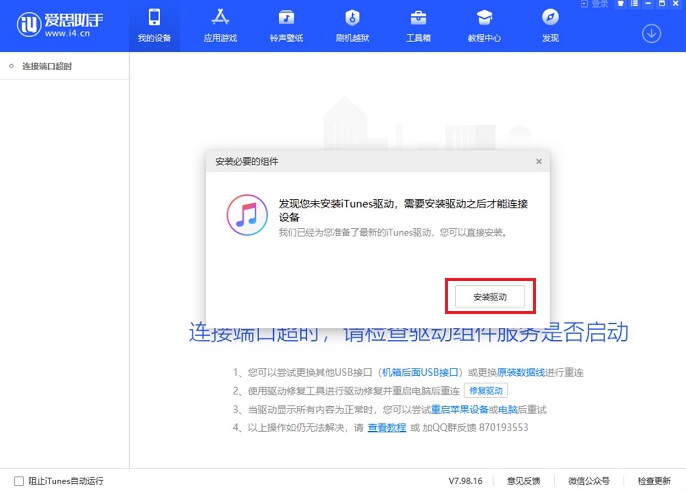Click 检查更新 to check for updates

(654, 480)
